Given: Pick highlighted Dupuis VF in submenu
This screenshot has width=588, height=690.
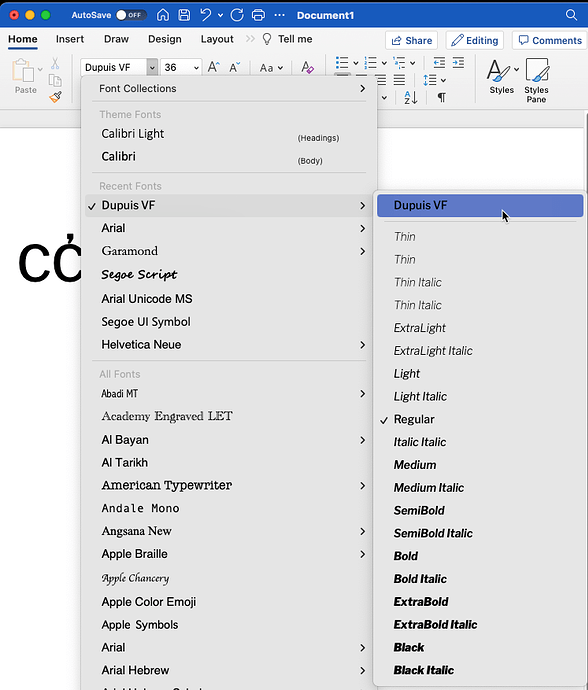Looking at the screenshot, I should (x=480, y=206).
